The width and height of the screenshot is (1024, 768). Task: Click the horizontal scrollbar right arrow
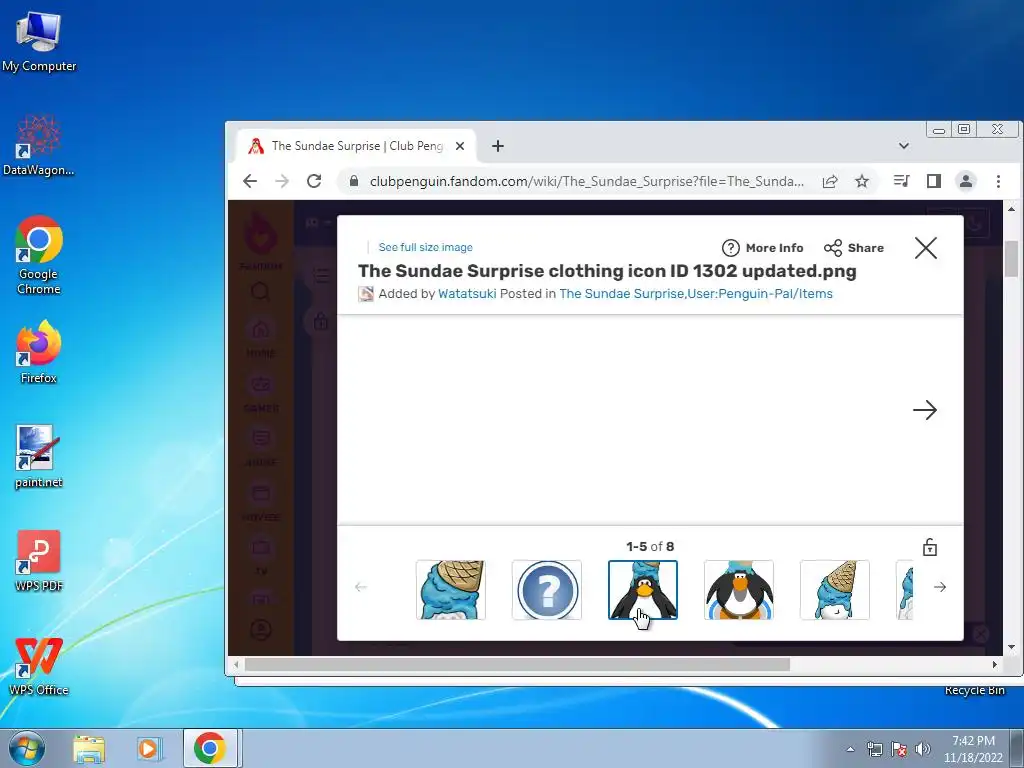(x=994, y=665)
